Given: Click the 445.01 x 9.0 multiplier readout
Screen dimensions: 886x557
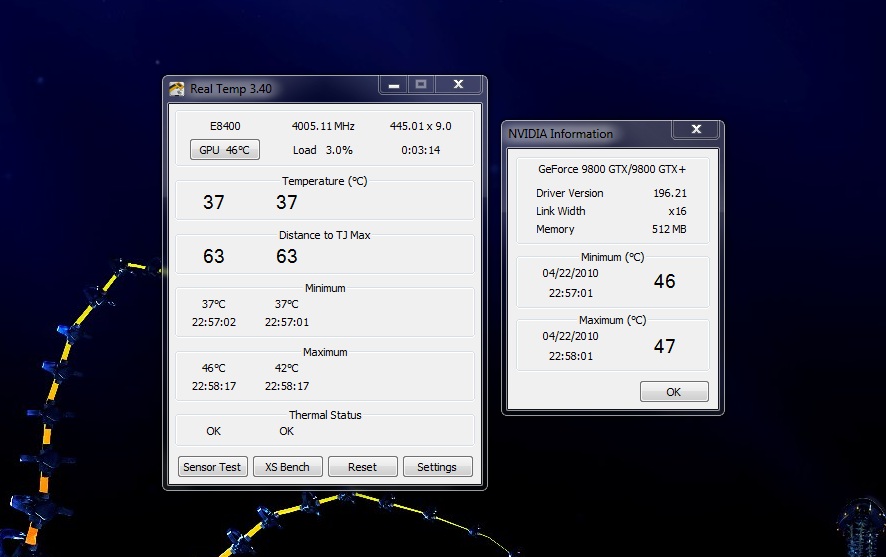Looking at the screenshot, I should click(420, 127).
